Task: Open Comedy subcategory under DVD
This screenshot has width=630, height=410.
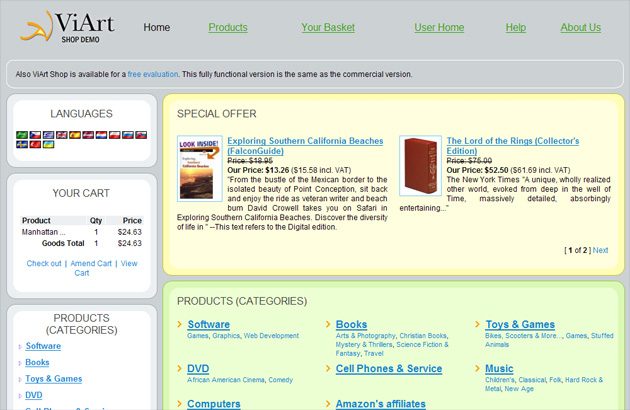Action: [x=280, y=380]
